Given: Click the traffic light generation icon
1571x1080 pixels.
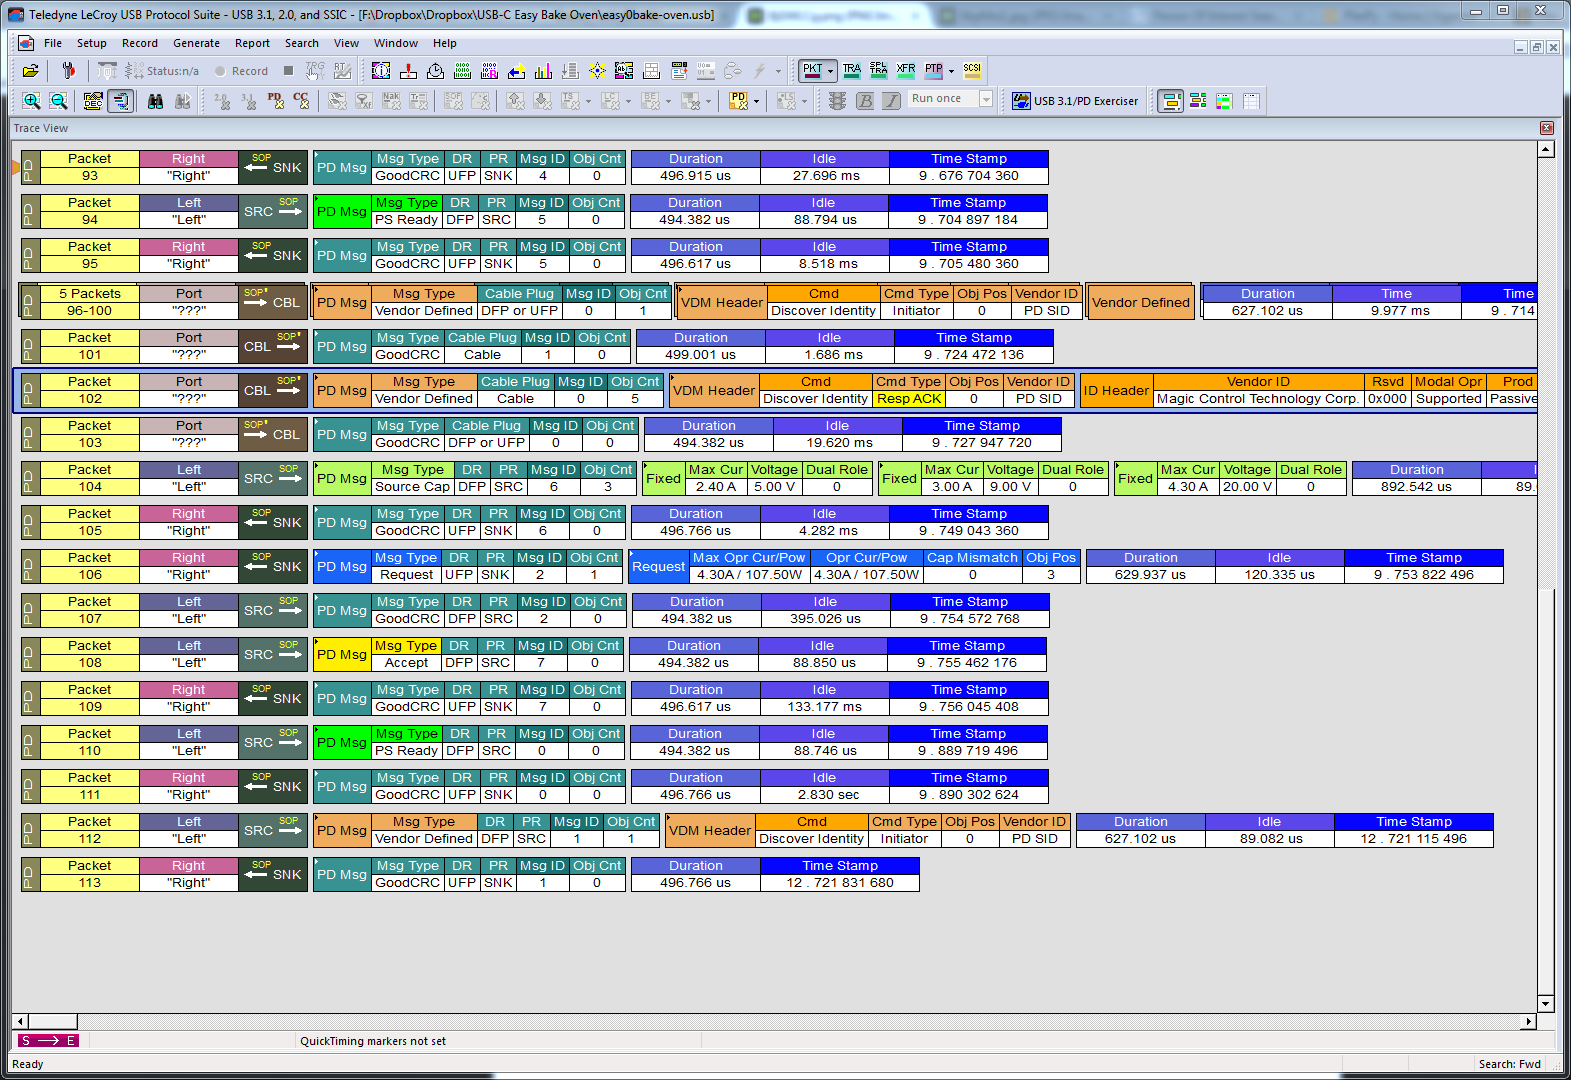Looking at the screenshot, I should 838,101.
